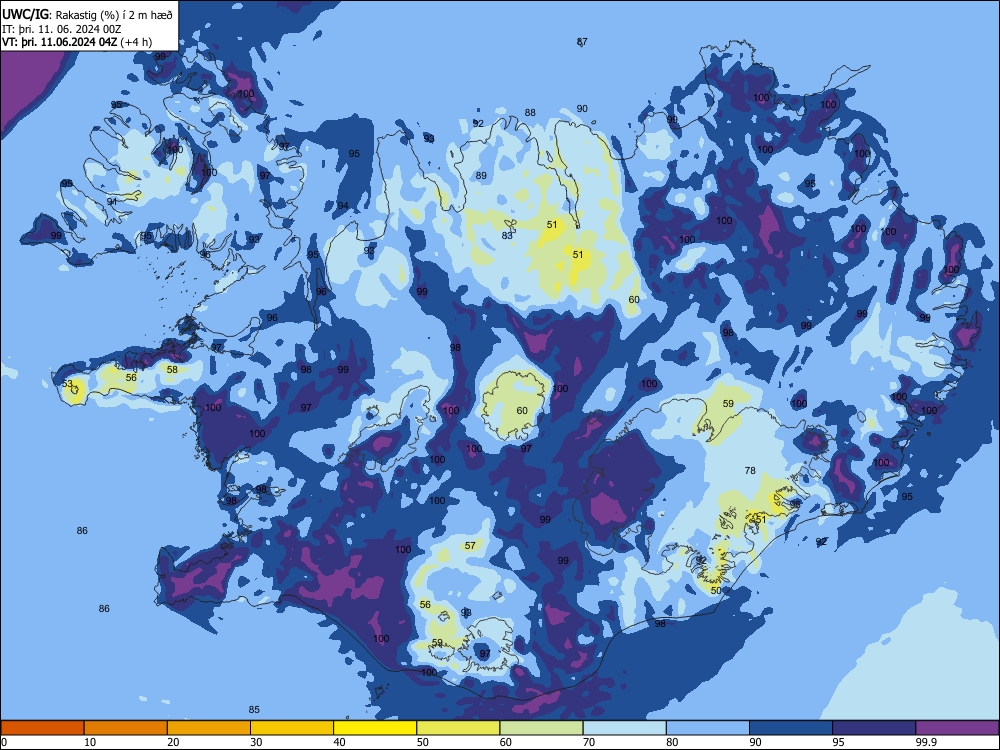The image size is (1000, 750).
Task: Click the humidity value '89' on the map
Action: 482,175
